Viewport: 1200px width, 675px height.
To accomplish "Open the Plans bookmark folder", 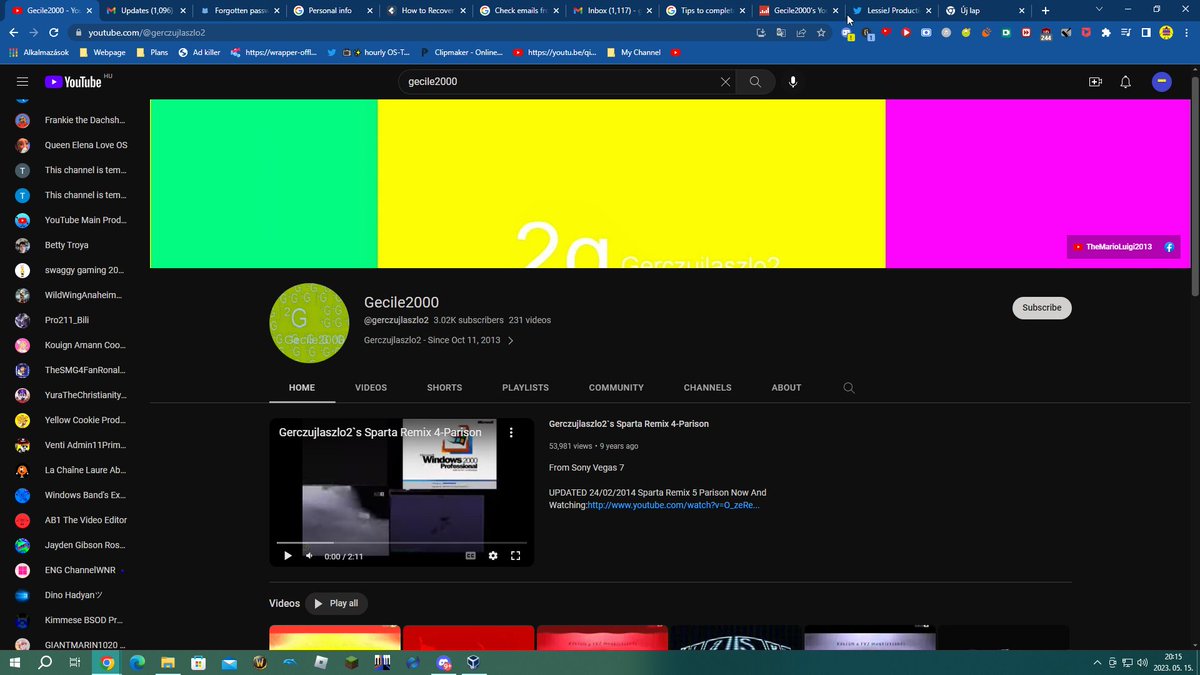I will tap(152, 52).
